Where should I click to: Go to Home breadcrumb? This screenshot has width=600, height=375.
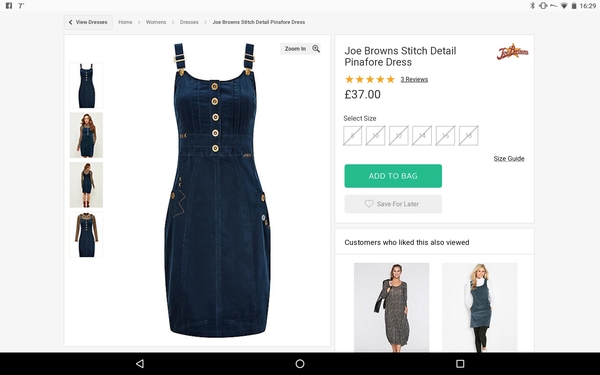pyautogui.click(x=125, y=22)
